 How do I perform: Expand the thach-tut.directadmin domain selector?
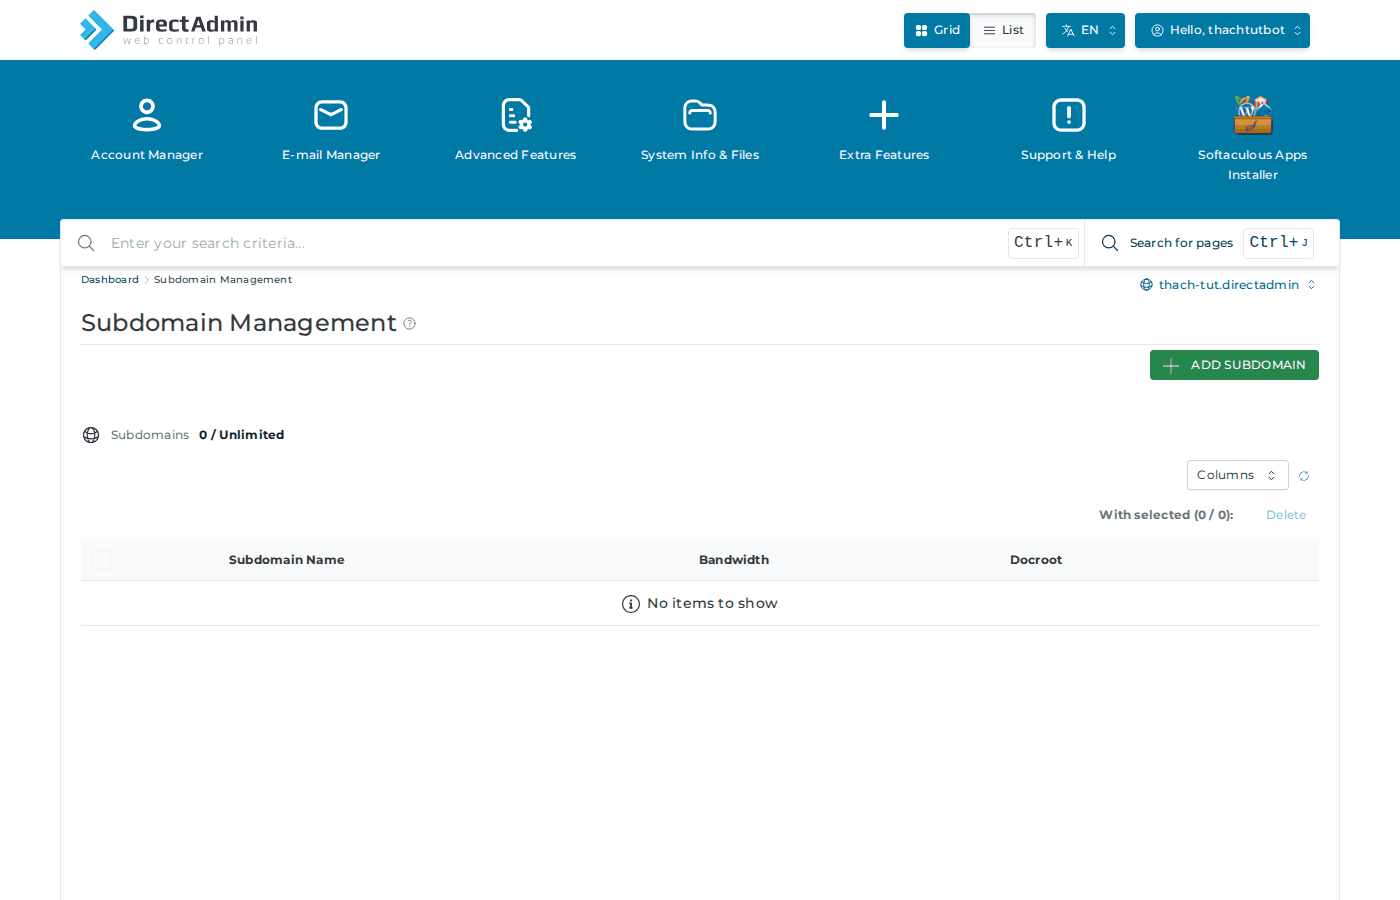point(1228,284)
